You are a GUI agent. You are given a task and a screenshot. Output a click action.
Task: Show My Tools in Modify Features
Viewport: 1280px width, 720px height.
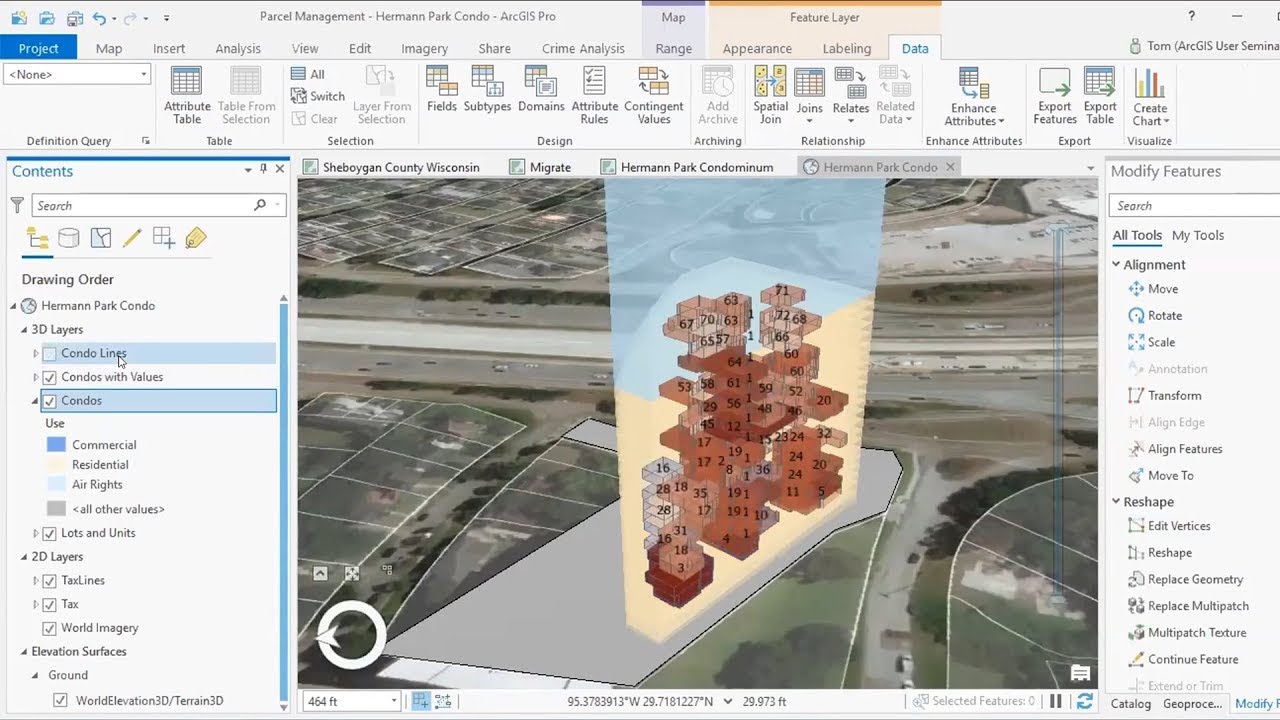pyautogui.click(x=1198, y=235)
